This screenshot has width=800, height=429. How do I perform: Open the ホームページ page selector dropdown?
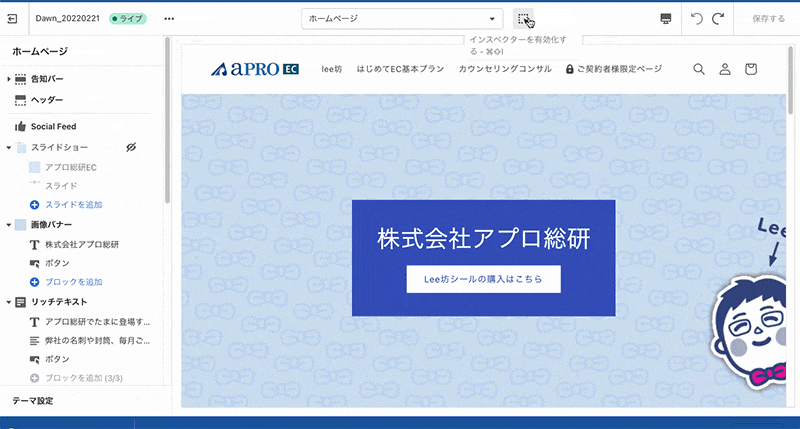pyautogui.click(x=402, y=19)
